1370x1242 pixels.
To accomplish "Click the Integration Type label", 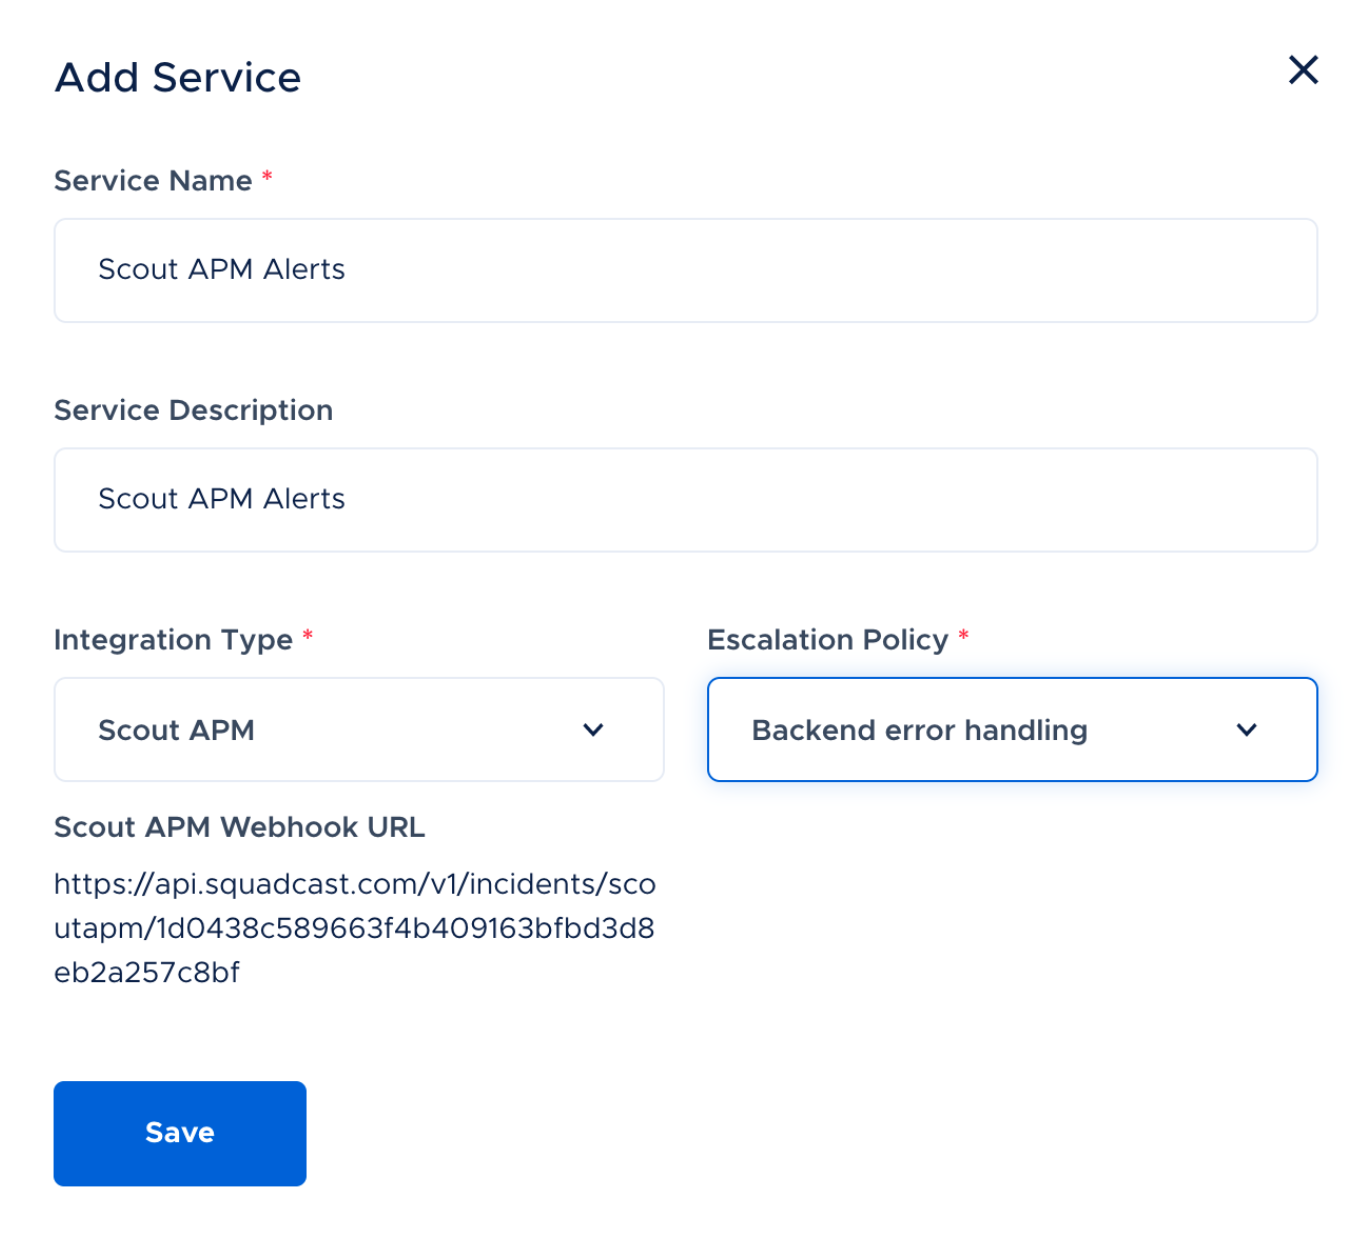I will [173, 640].
